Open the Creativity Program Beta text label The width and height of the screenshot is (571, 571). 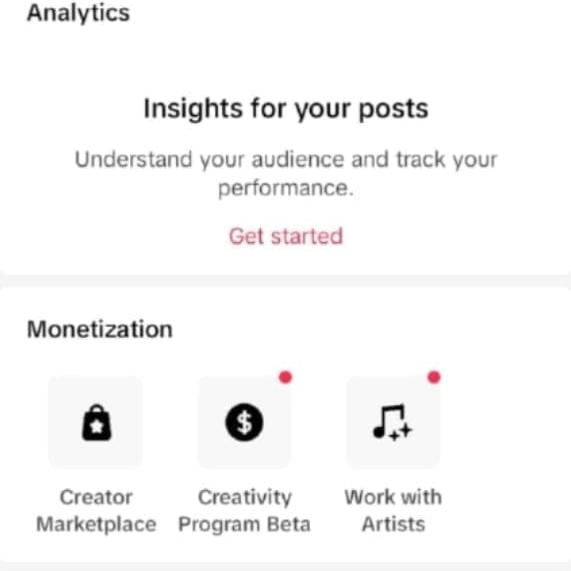point(244,511)
